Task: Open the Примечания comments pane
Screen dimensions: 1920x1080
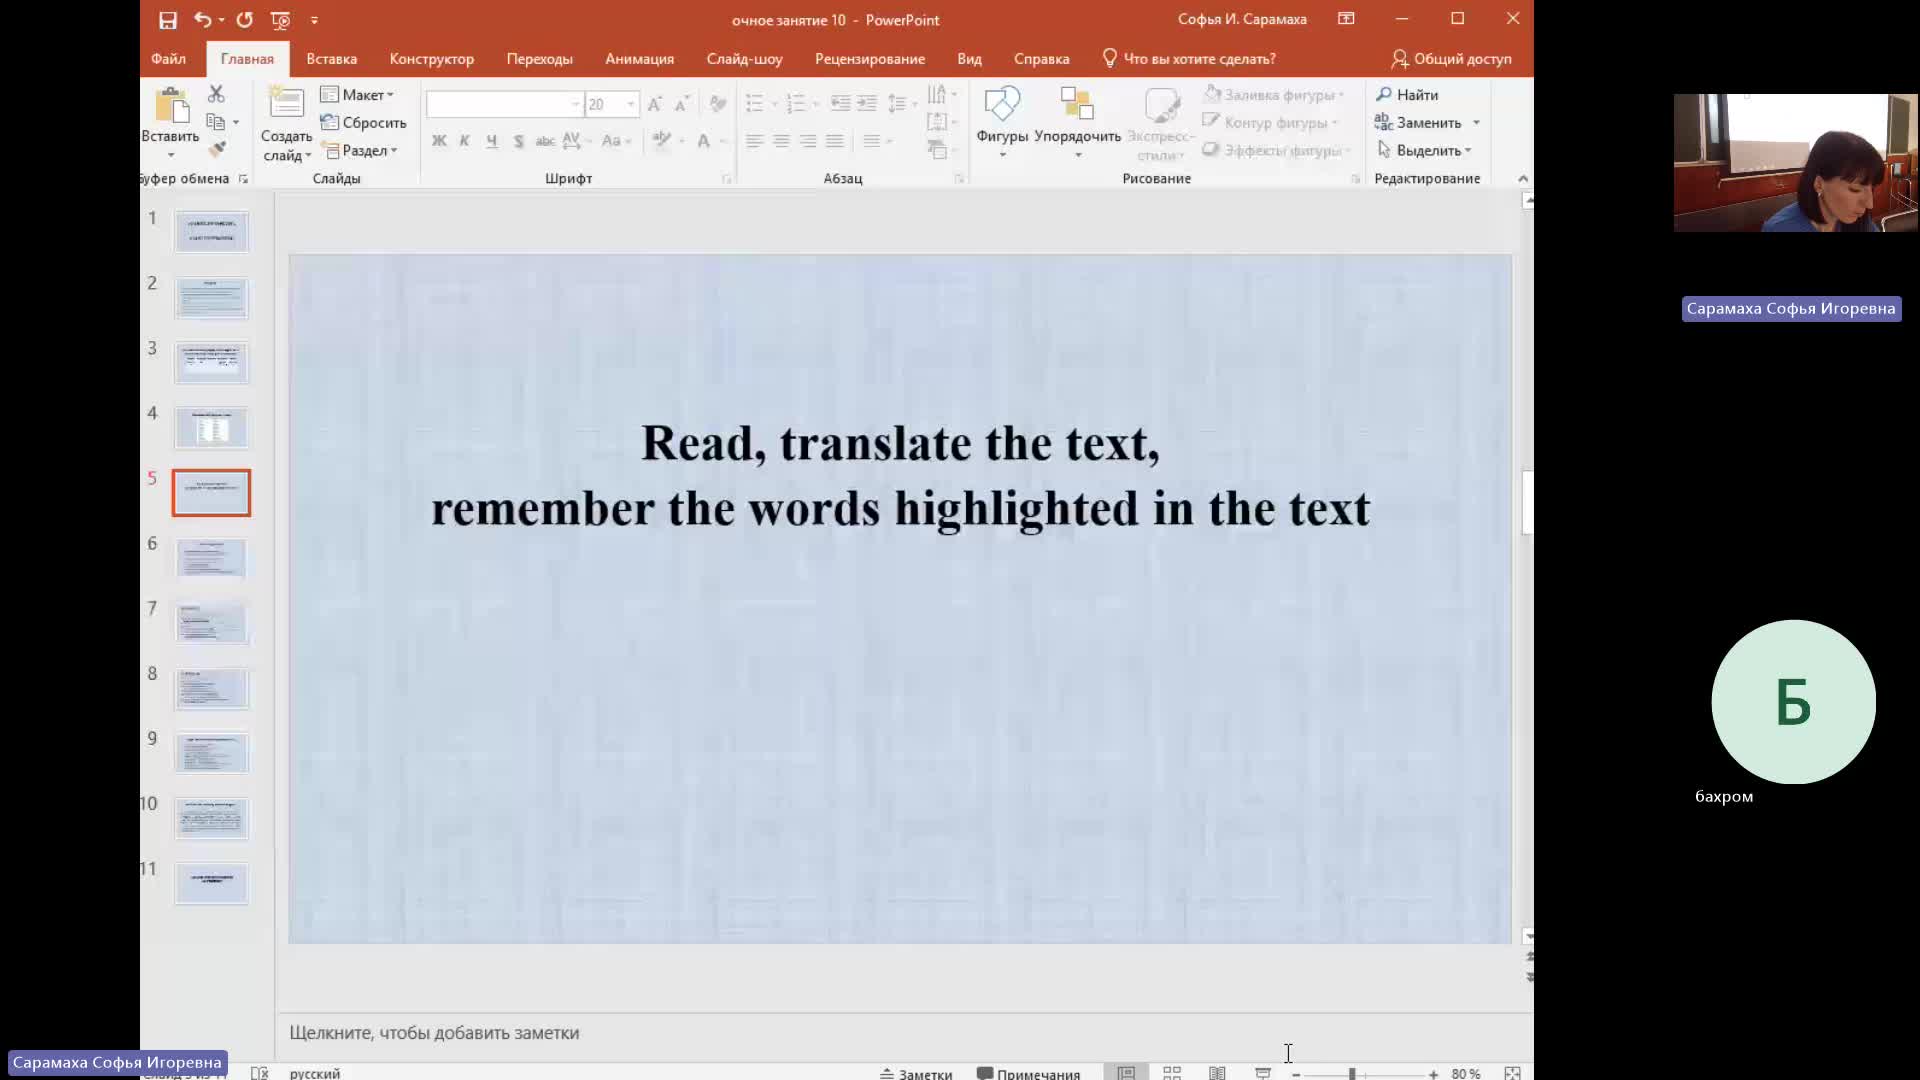Action: click(x=1028, y=1073)
